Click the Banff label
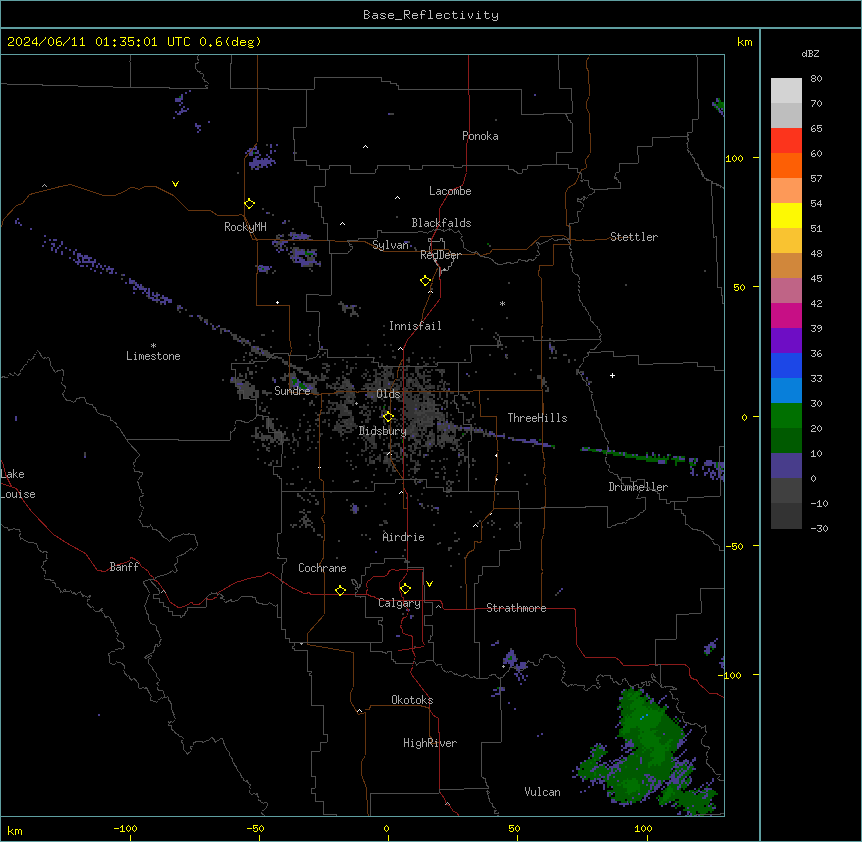The image size is (862, 842). tap(124, 567)
